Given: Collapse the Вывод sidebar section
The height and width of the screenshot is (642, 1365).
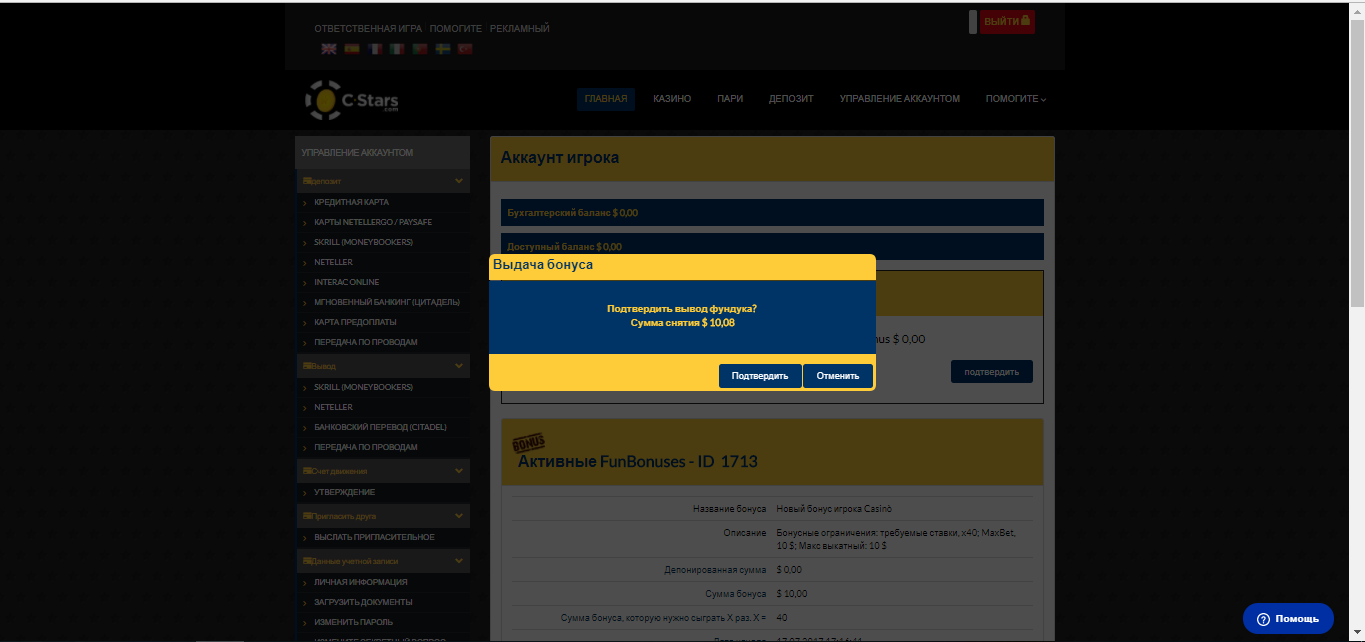Looking at the screenshot, I should 459,366.
